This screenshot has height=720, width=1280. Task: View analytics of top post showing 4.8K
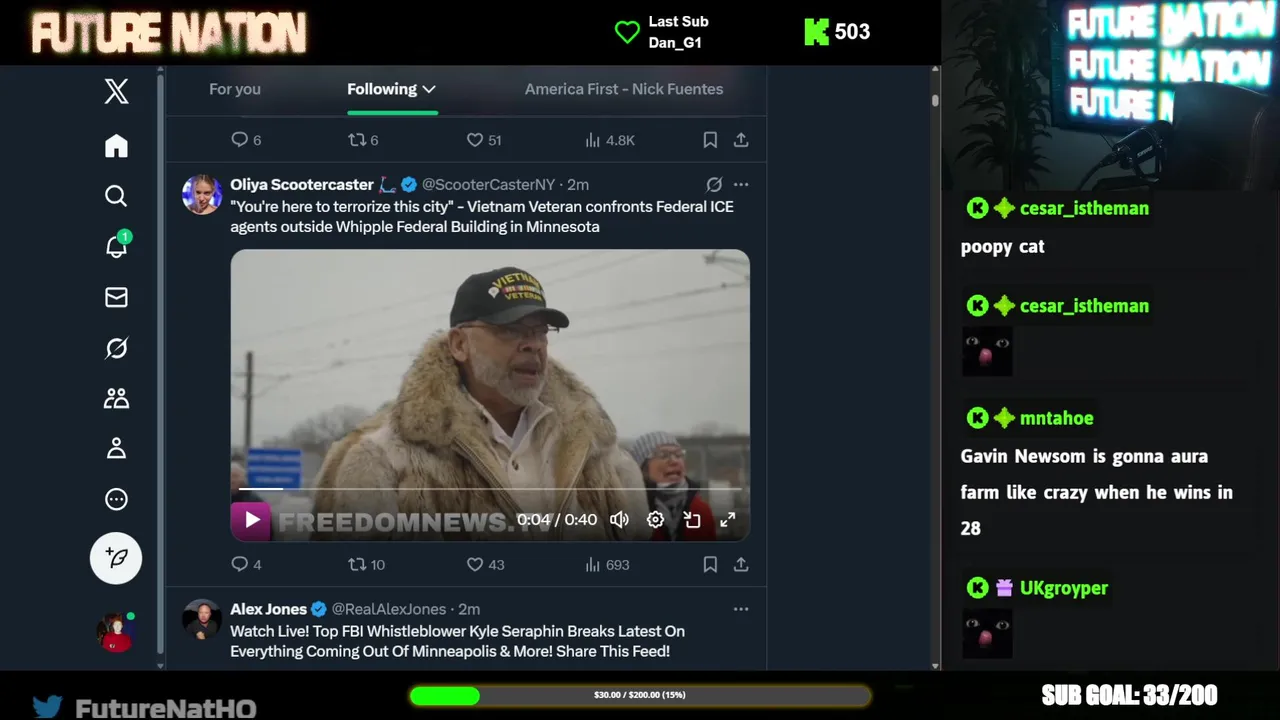[610, 140]
